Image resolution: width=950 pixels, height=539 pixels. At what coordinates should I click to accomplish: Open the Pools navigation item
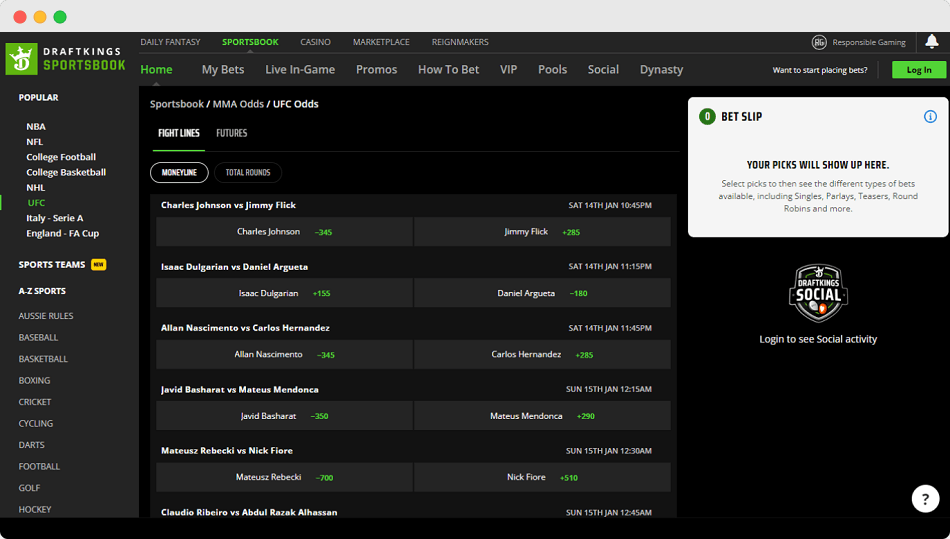click(x=553, y=70)
